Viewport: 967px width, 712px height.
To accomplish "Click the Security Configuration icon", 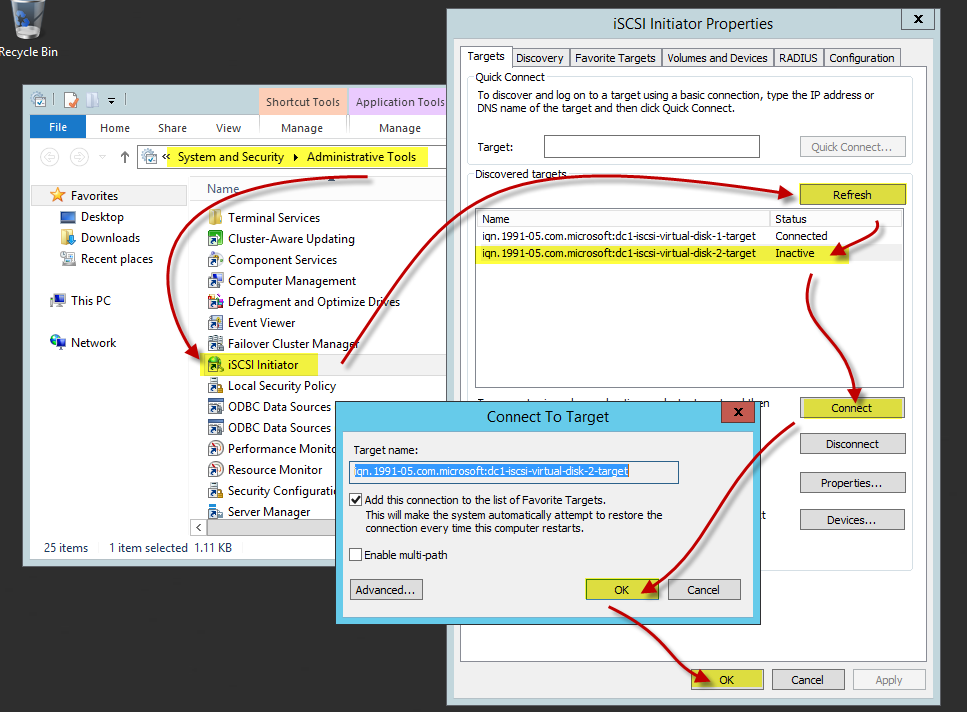I will pyautogui.click(x=215, y=491).
